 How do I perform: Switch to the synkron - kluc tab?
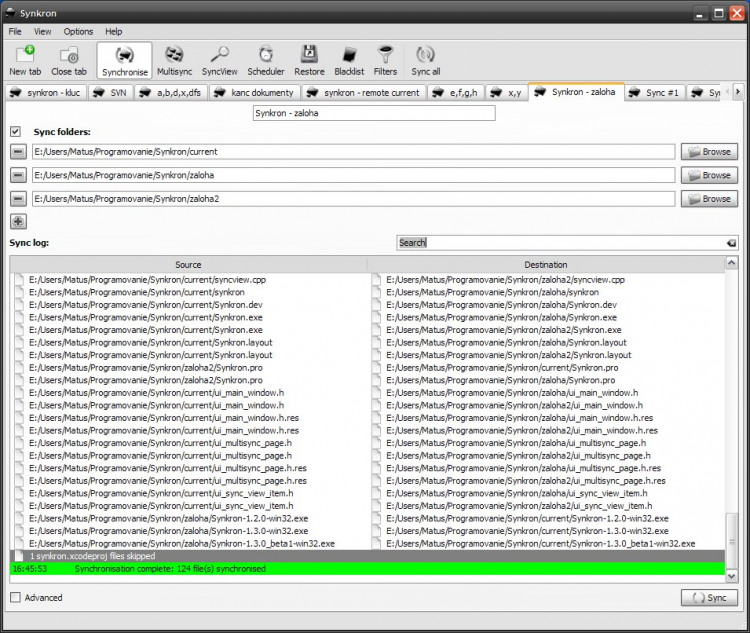click(46, 93)
